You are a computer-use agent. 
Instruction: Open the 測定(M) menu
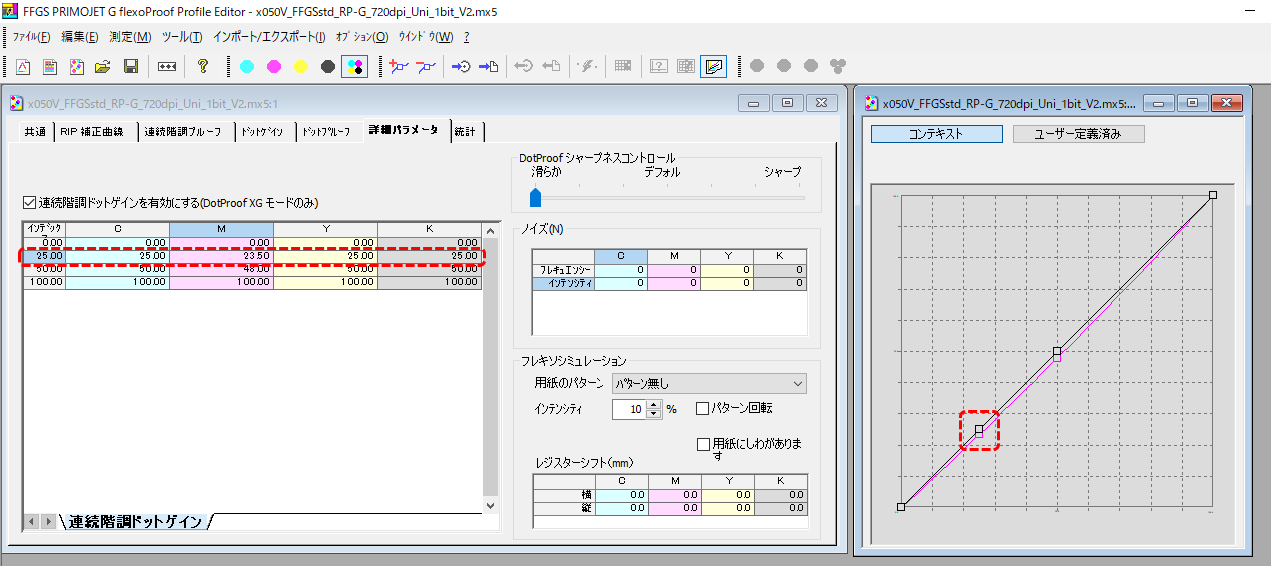[x=130, y=37]
